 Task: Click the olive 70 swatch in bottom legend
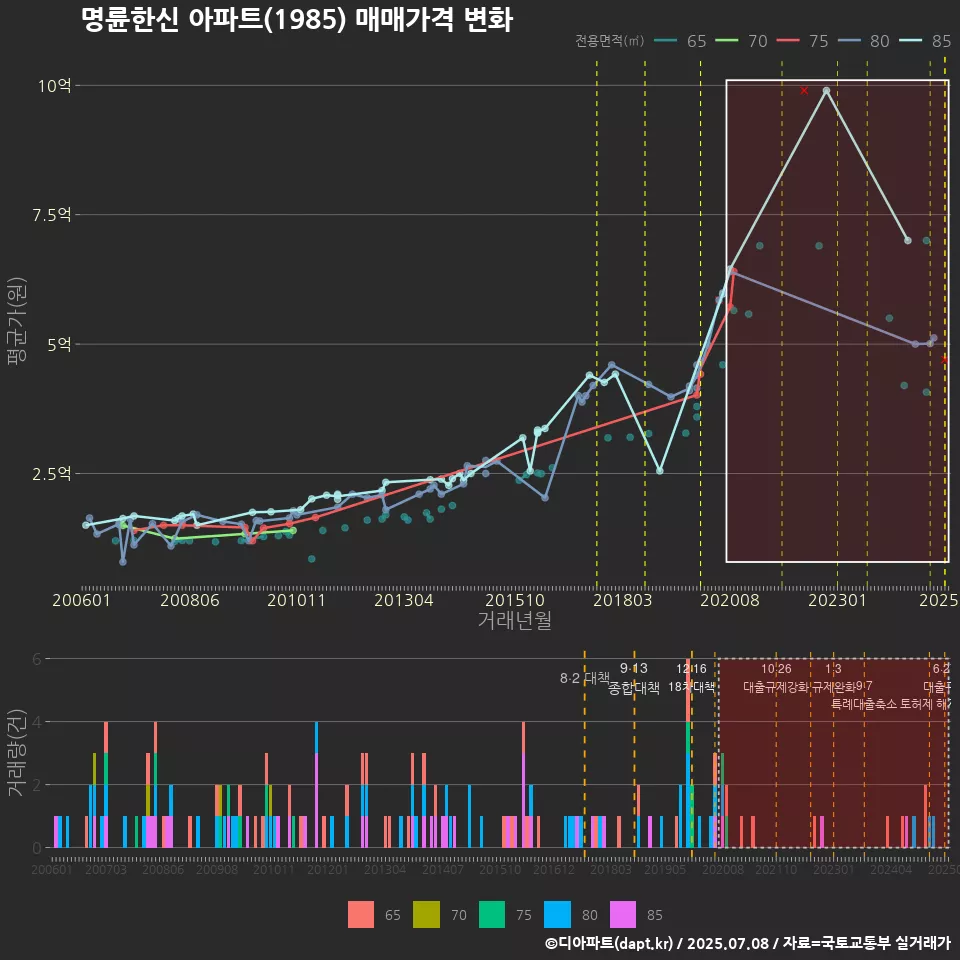coord(426,915)
